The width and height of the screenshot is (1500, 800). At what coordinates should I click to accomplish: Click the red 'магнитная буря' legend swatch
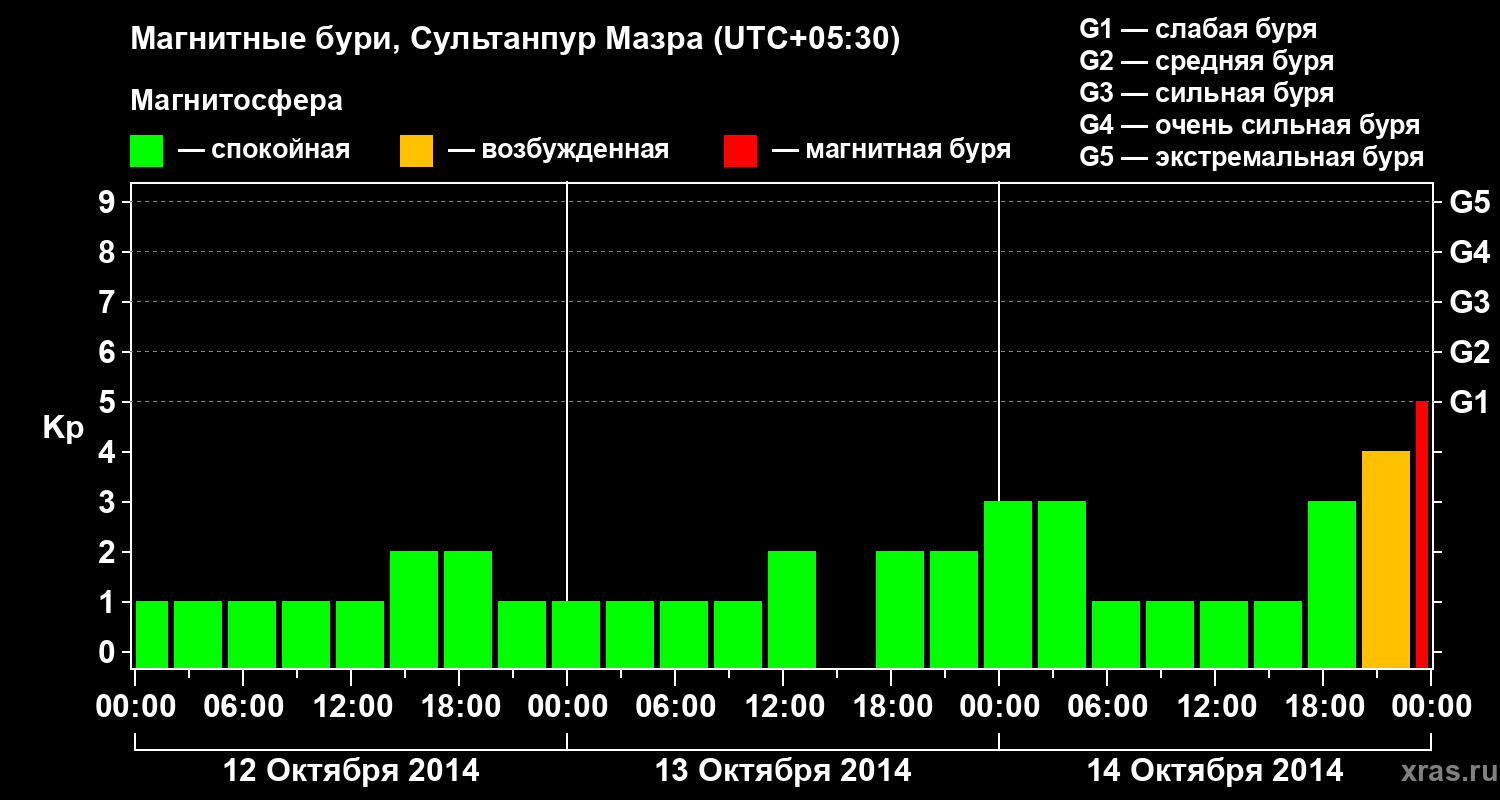point(741,151)
